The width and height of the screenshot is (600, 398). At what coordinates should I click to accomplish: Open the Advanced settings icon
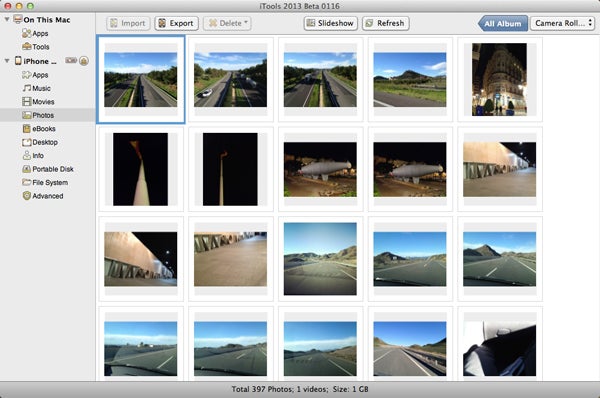(x=26, y=196)
